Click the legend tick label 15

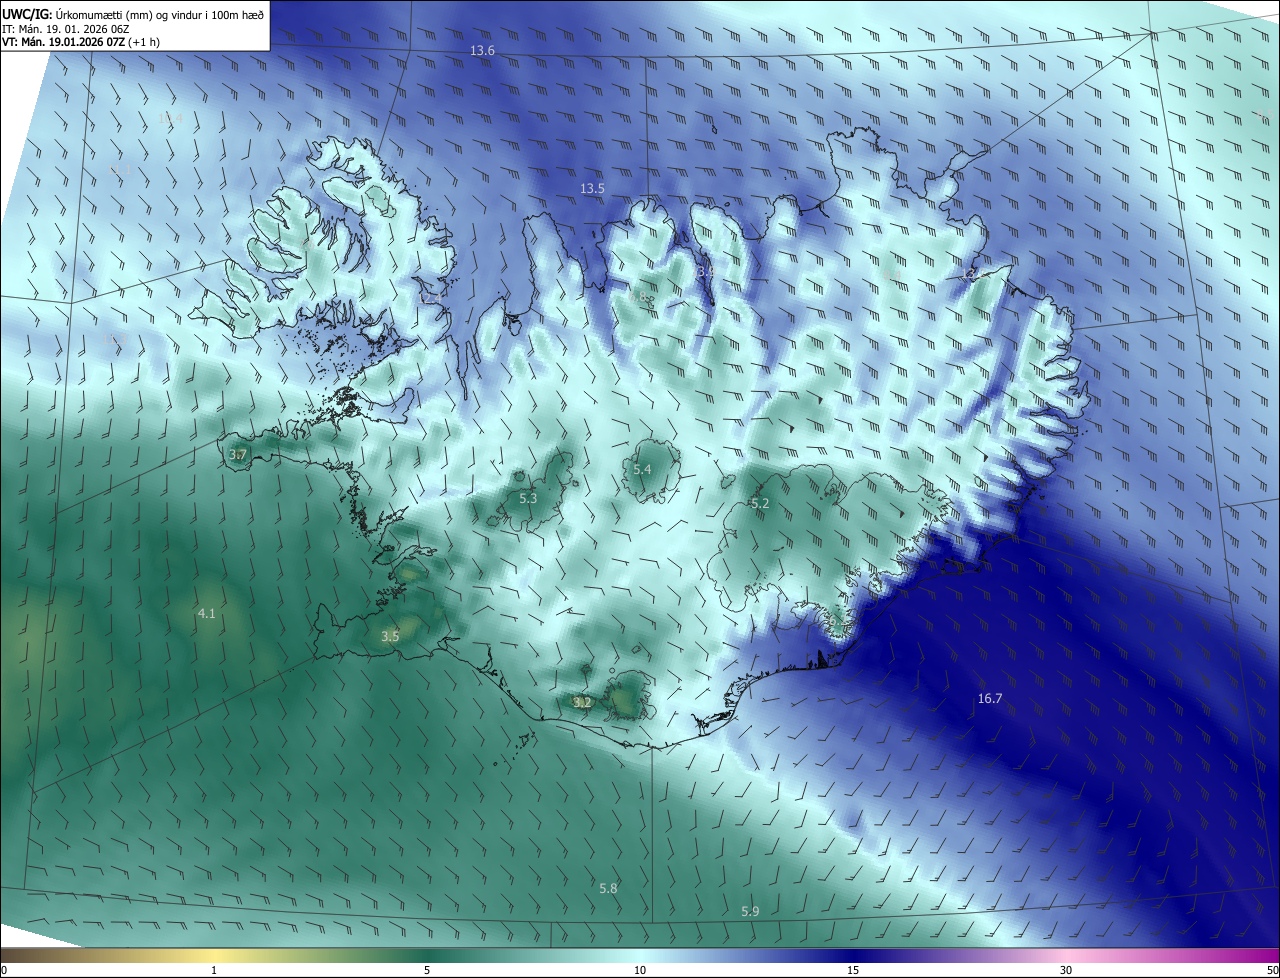(x=853, y=971)
